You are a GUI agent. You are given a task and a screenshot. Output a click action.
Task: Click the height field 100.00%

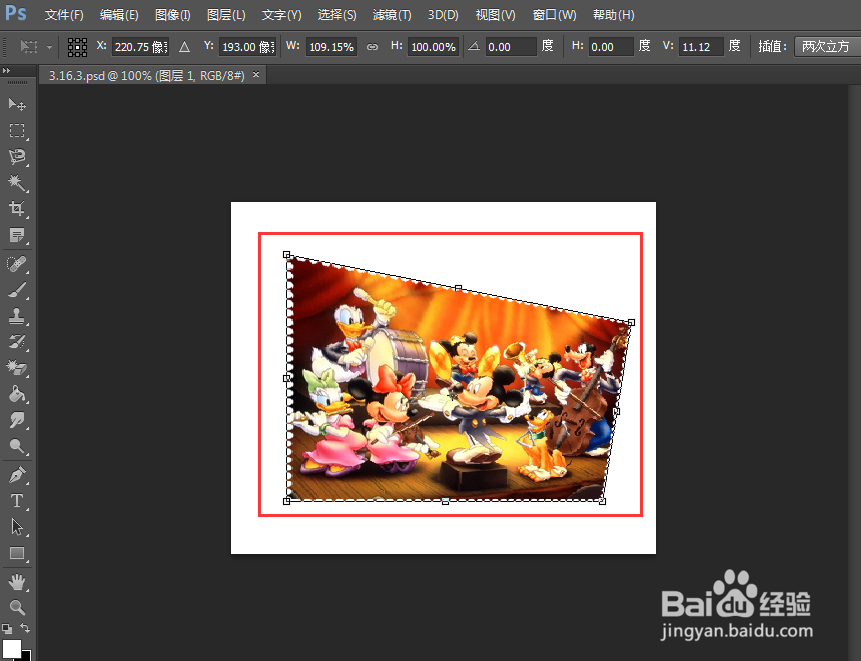434,47
